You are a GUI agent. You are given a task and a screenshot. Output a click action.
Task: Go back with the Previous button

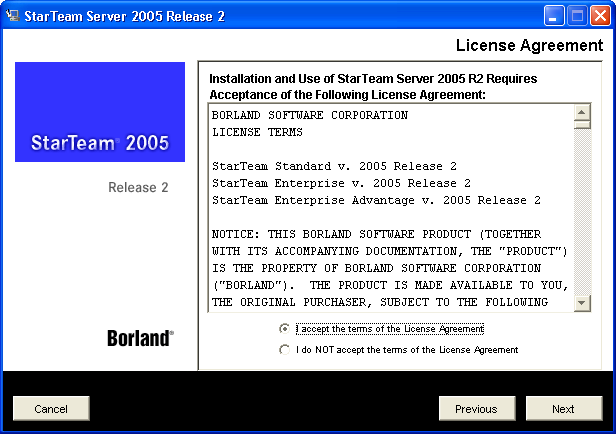477,408
